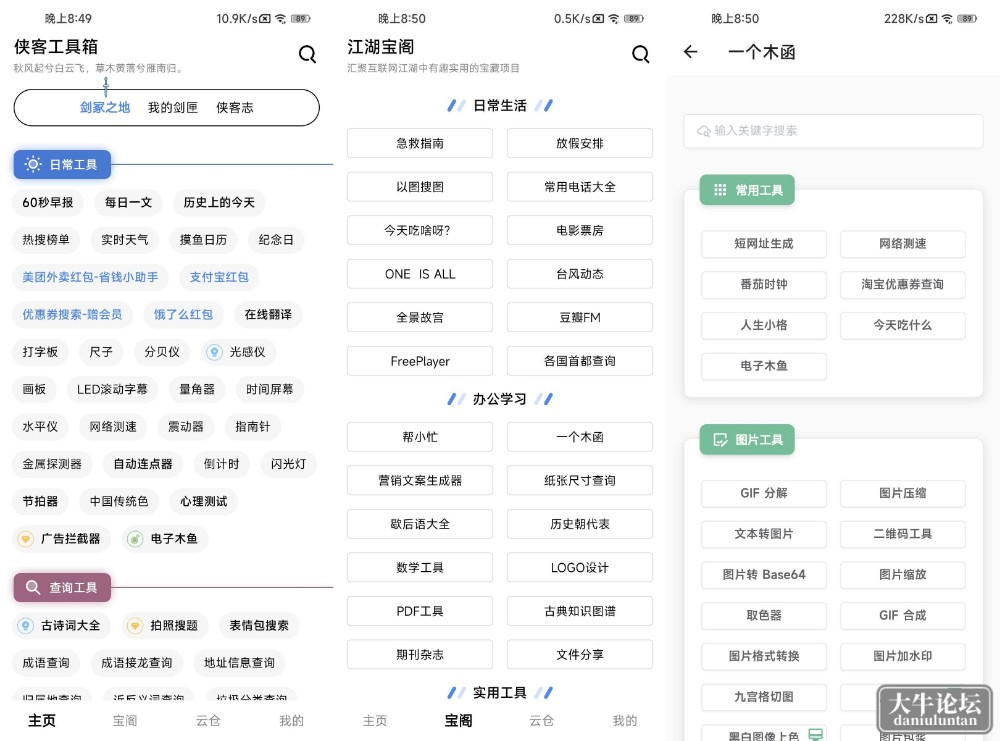Open the 淘宝优惠券查询 tool

click(x=902, y=284)
